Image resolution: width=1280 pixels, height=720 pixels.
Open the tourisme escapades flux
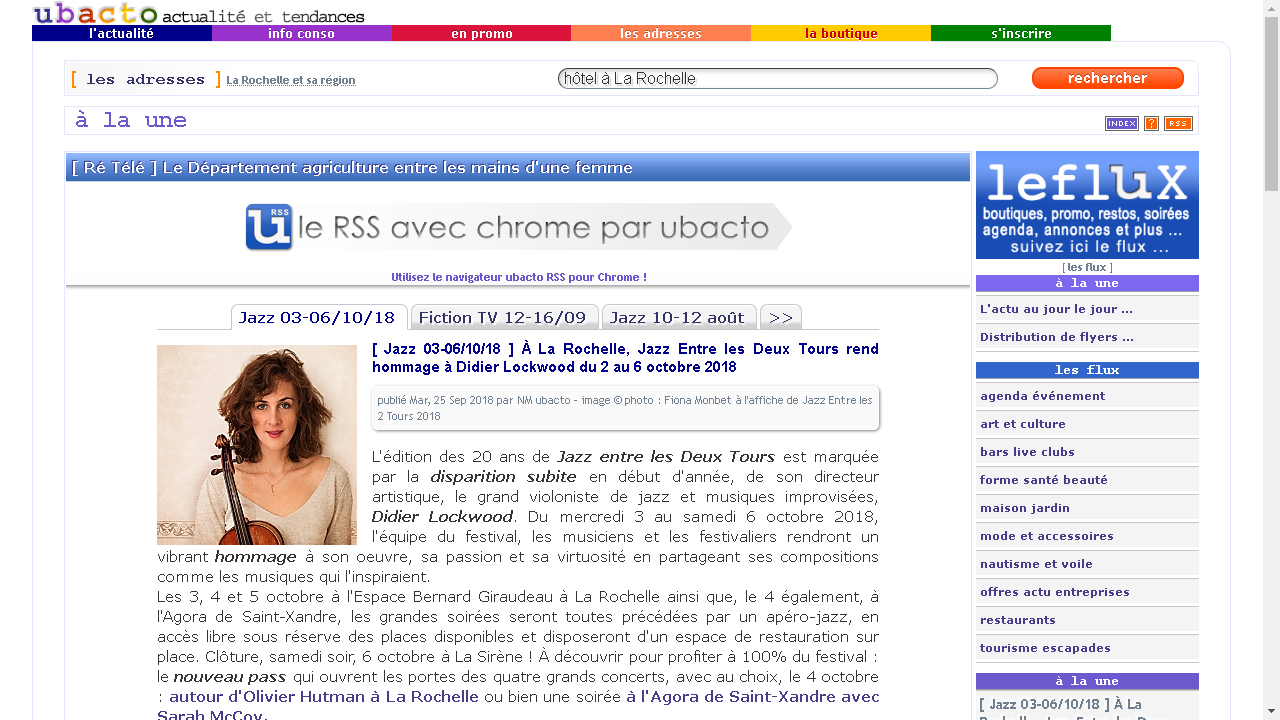[1087, 648]
